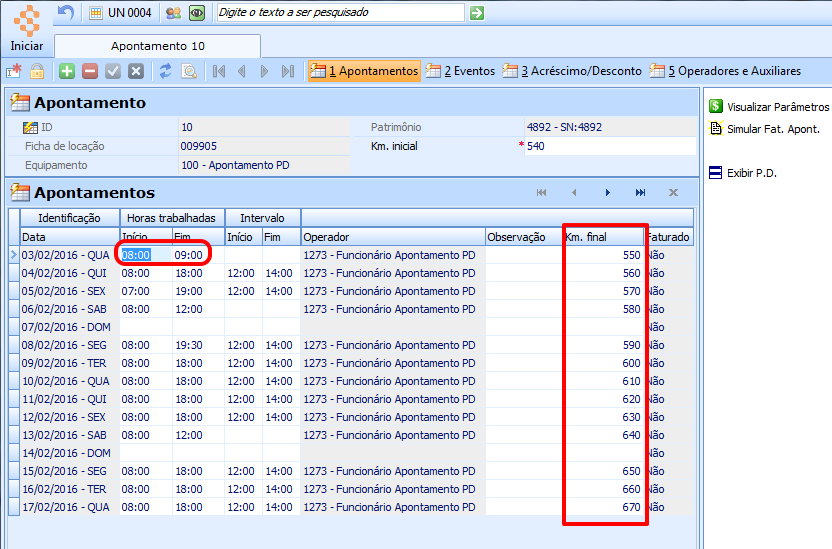Click the row selector for 11/02/2016
Viewport: 832px width, 549px height.
click(14, 399)
